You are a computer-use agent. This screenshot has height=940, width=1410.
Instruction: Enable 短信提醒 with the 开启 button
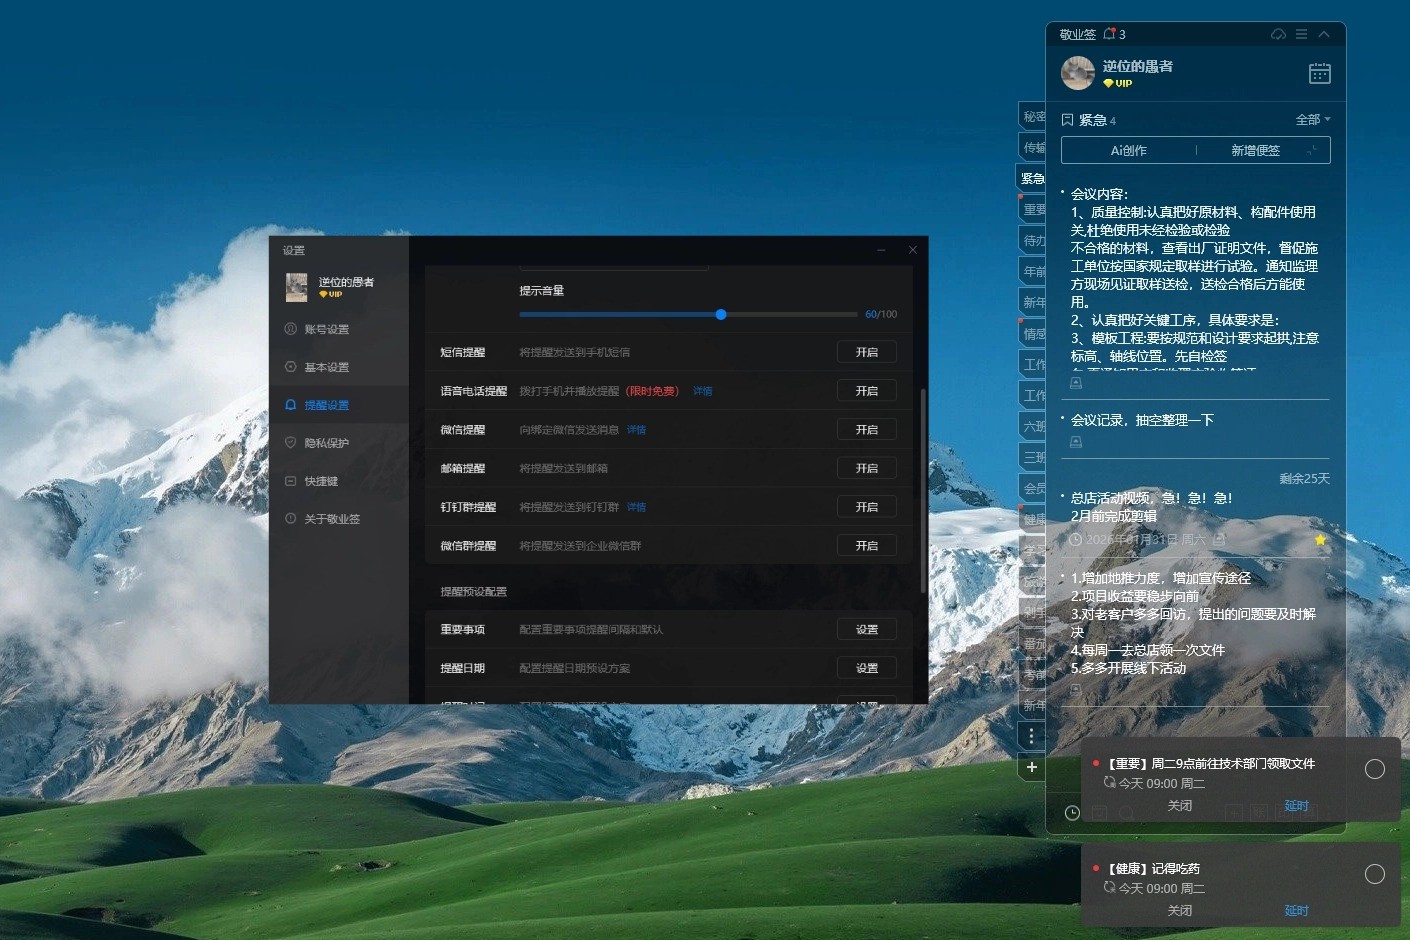click(x=866, y=352)
